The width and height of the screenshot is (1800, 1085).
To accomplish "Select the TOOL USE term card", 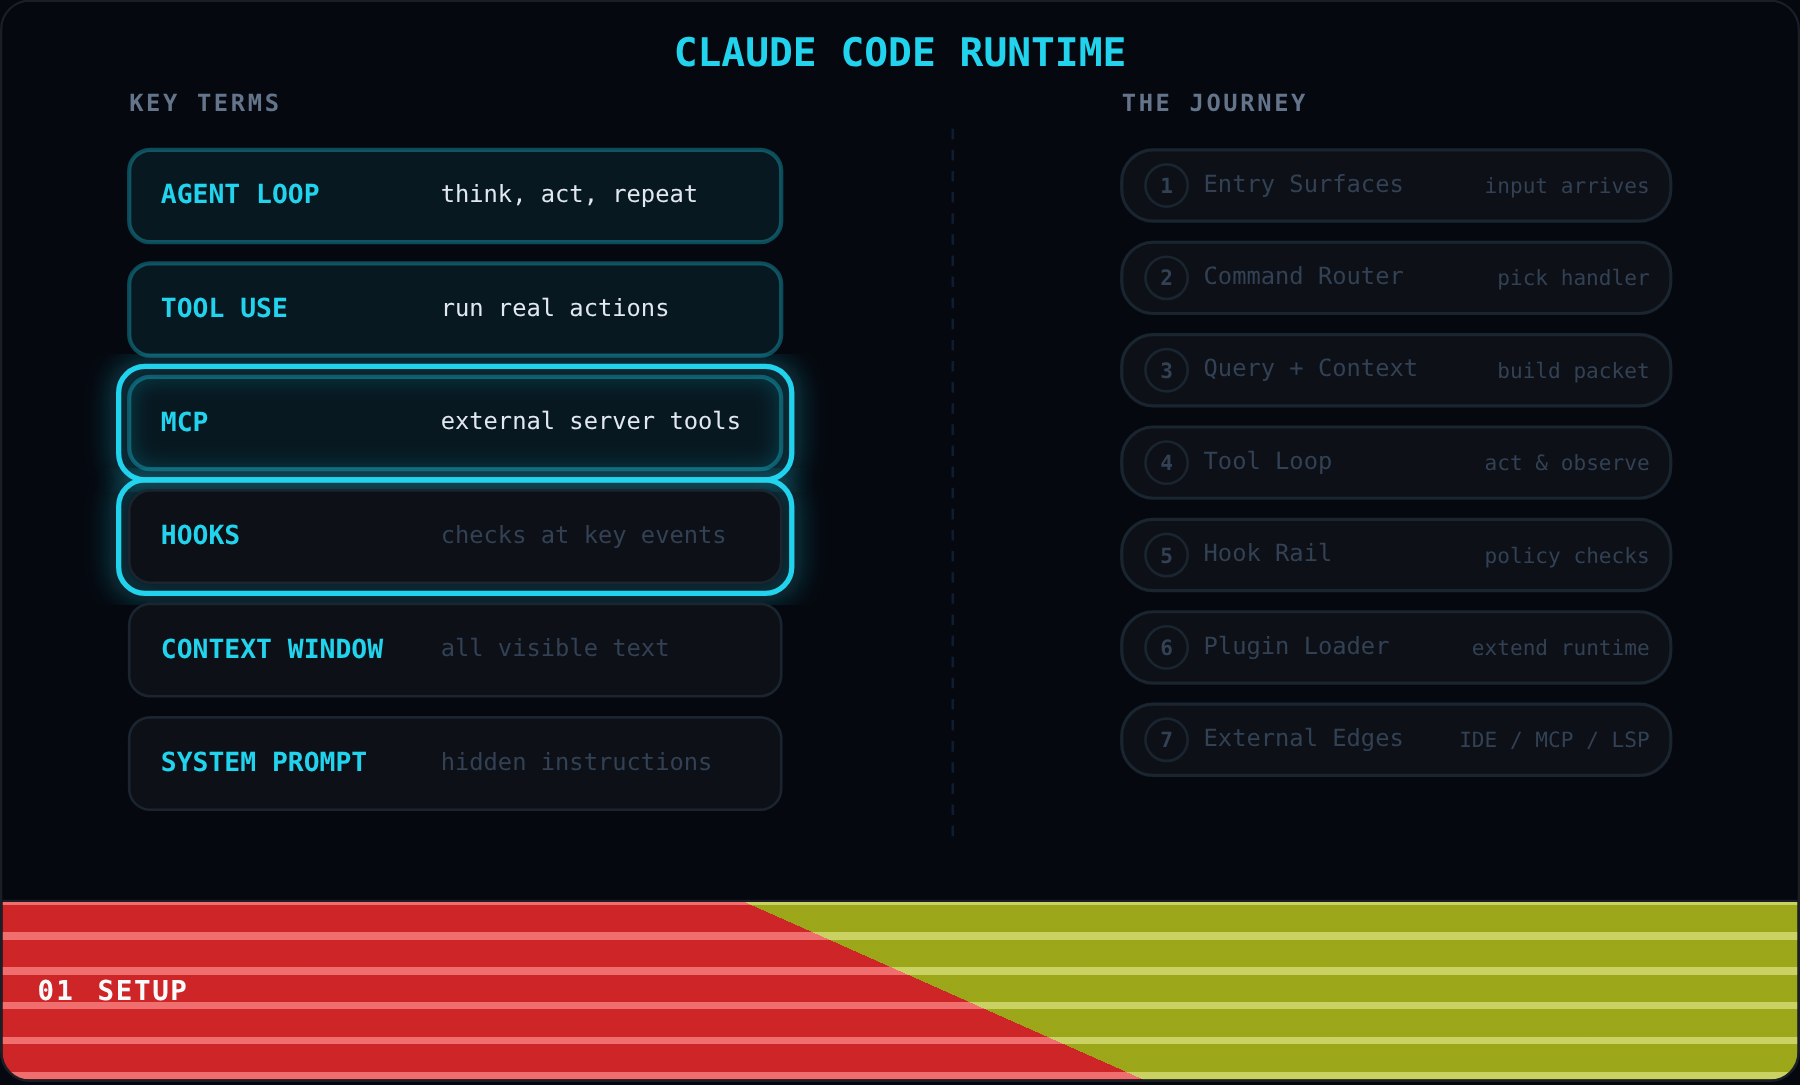I will point(455,309).
